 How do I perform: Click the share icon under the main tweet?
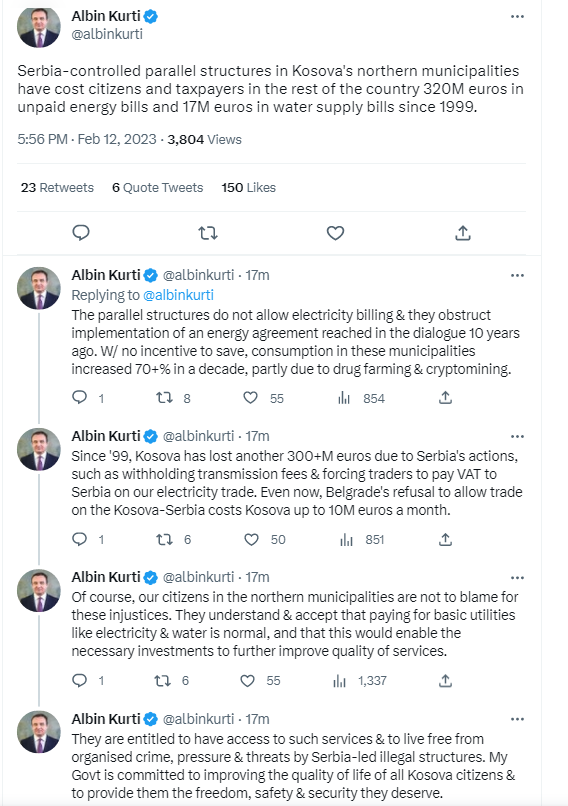tap(463, 233)
